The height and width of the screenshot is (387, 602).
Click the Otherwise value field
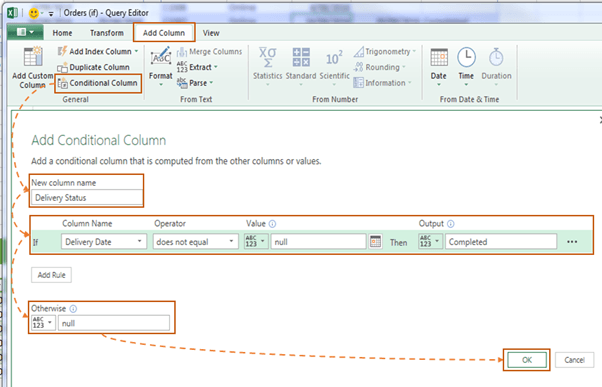tap(114, 323)
